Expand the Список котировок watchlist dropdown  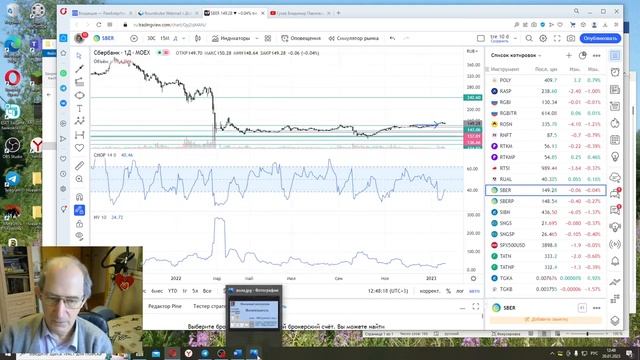(516, 55)
